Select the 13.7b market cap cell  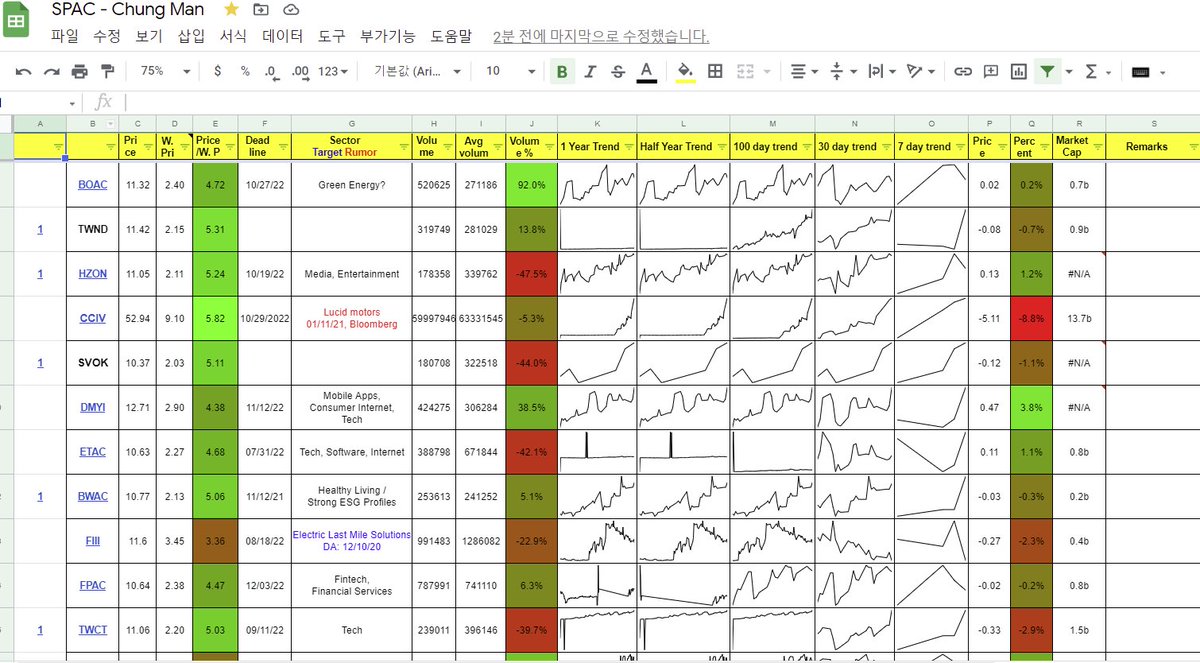(1078, 318)
